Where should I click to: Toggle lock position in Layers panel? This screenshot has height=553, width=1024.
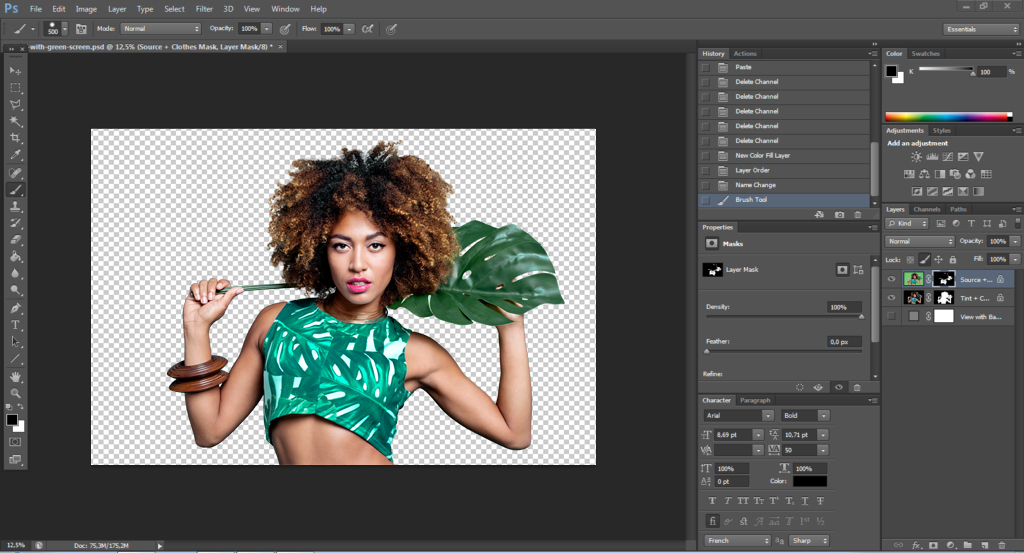(x=938, y=260)
